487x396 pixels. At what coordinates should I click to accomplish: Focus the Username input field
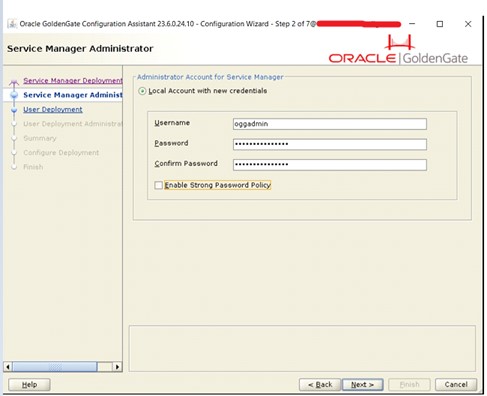point(330,124)
